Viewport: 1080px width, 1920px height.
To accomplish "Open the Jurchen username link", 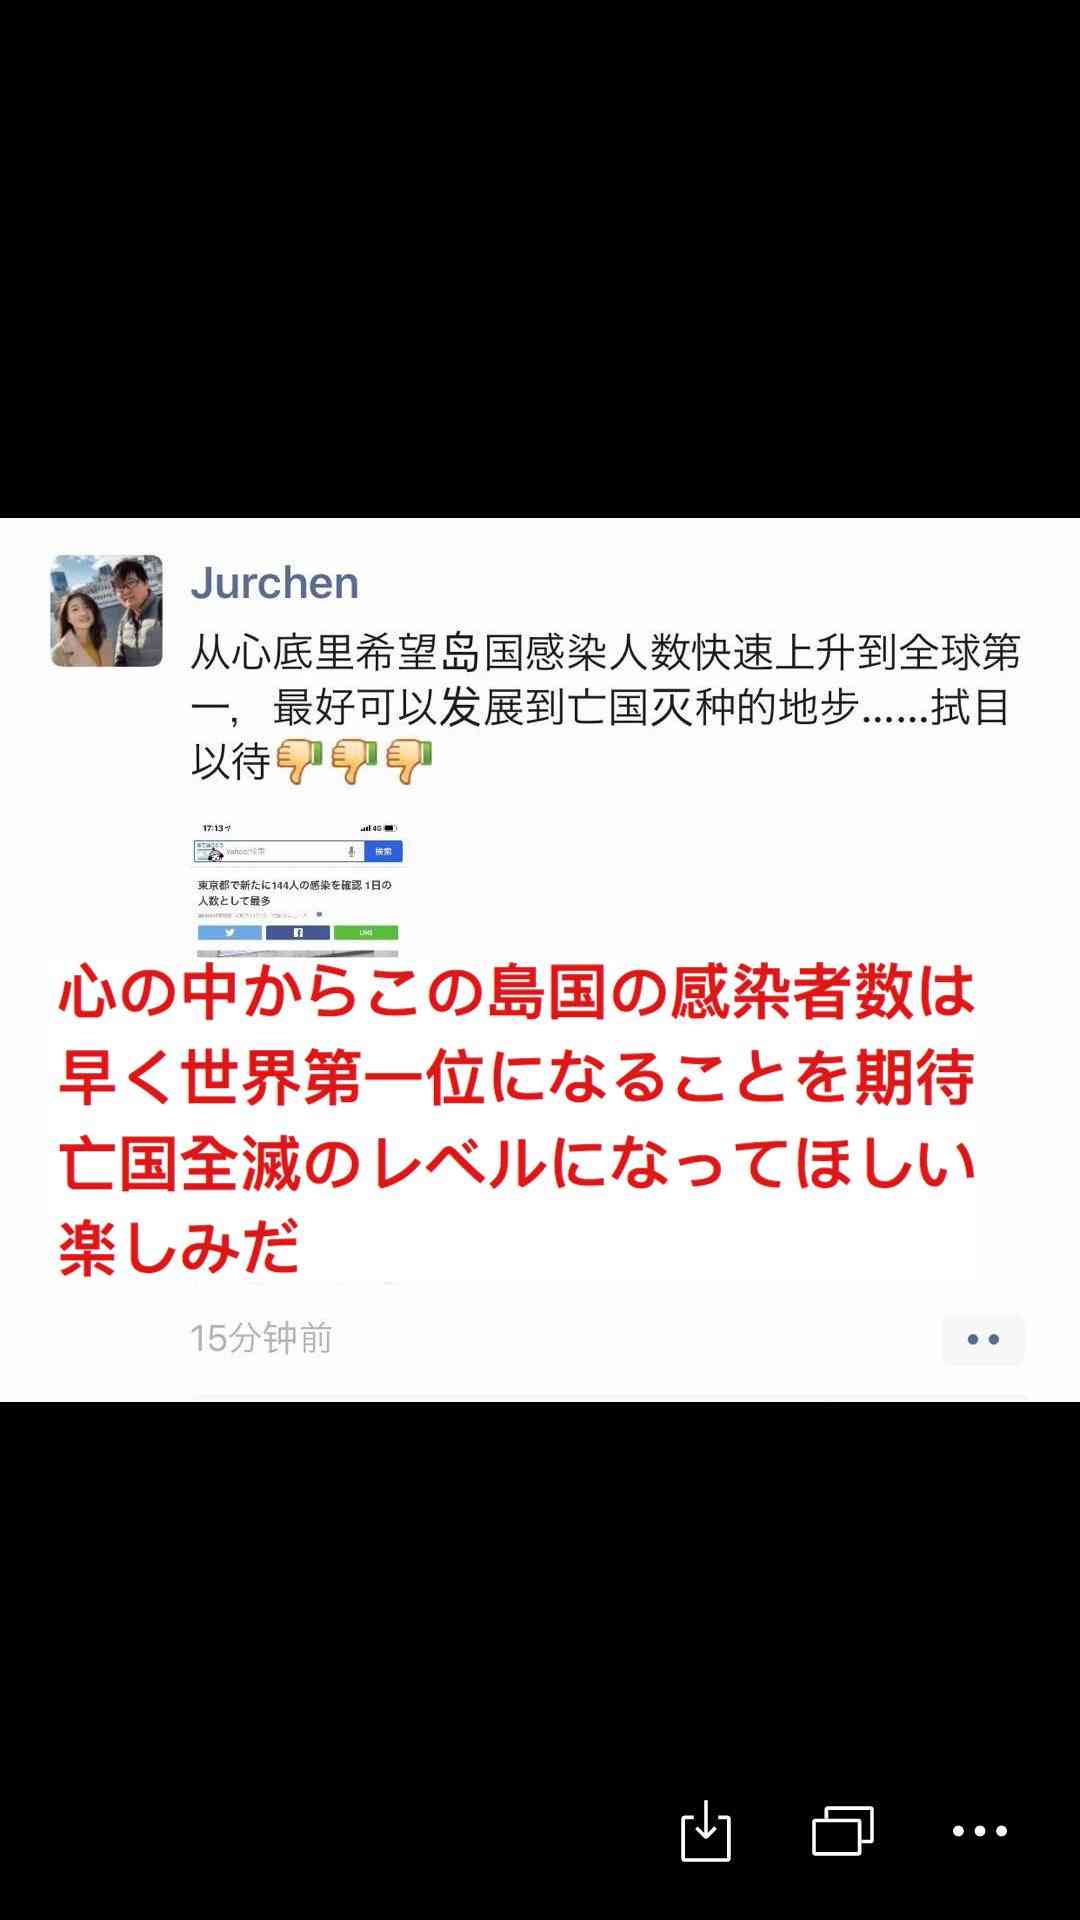I will (275, 583).
